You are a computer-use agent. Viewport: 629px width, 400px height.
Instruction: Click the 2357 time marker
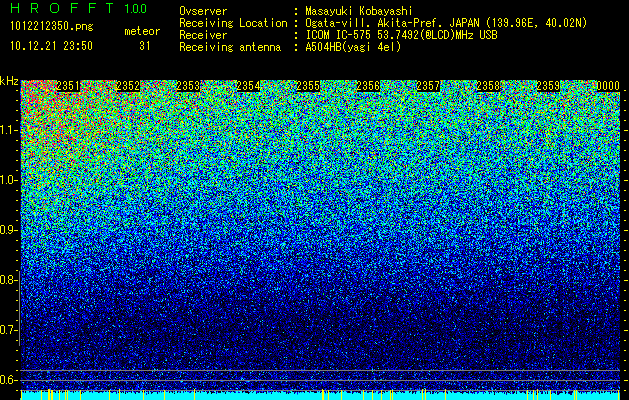coord(428,86)
